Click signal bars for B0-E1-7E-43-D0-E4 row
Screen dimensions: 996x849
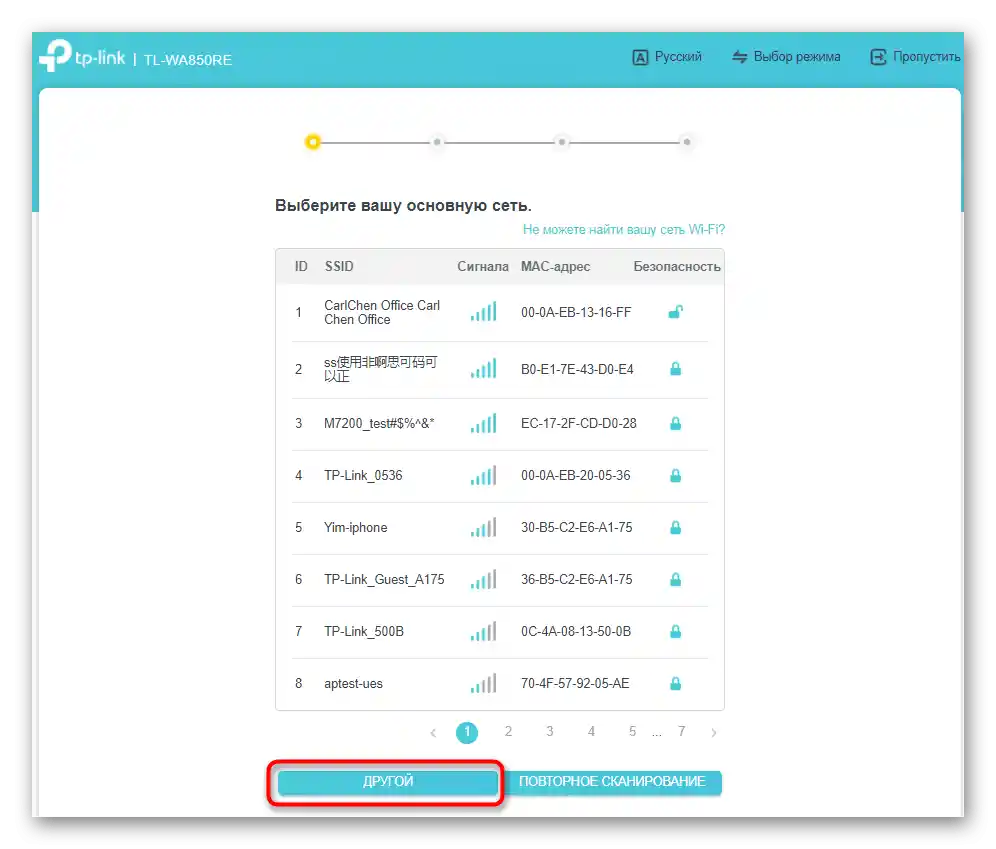483,368
